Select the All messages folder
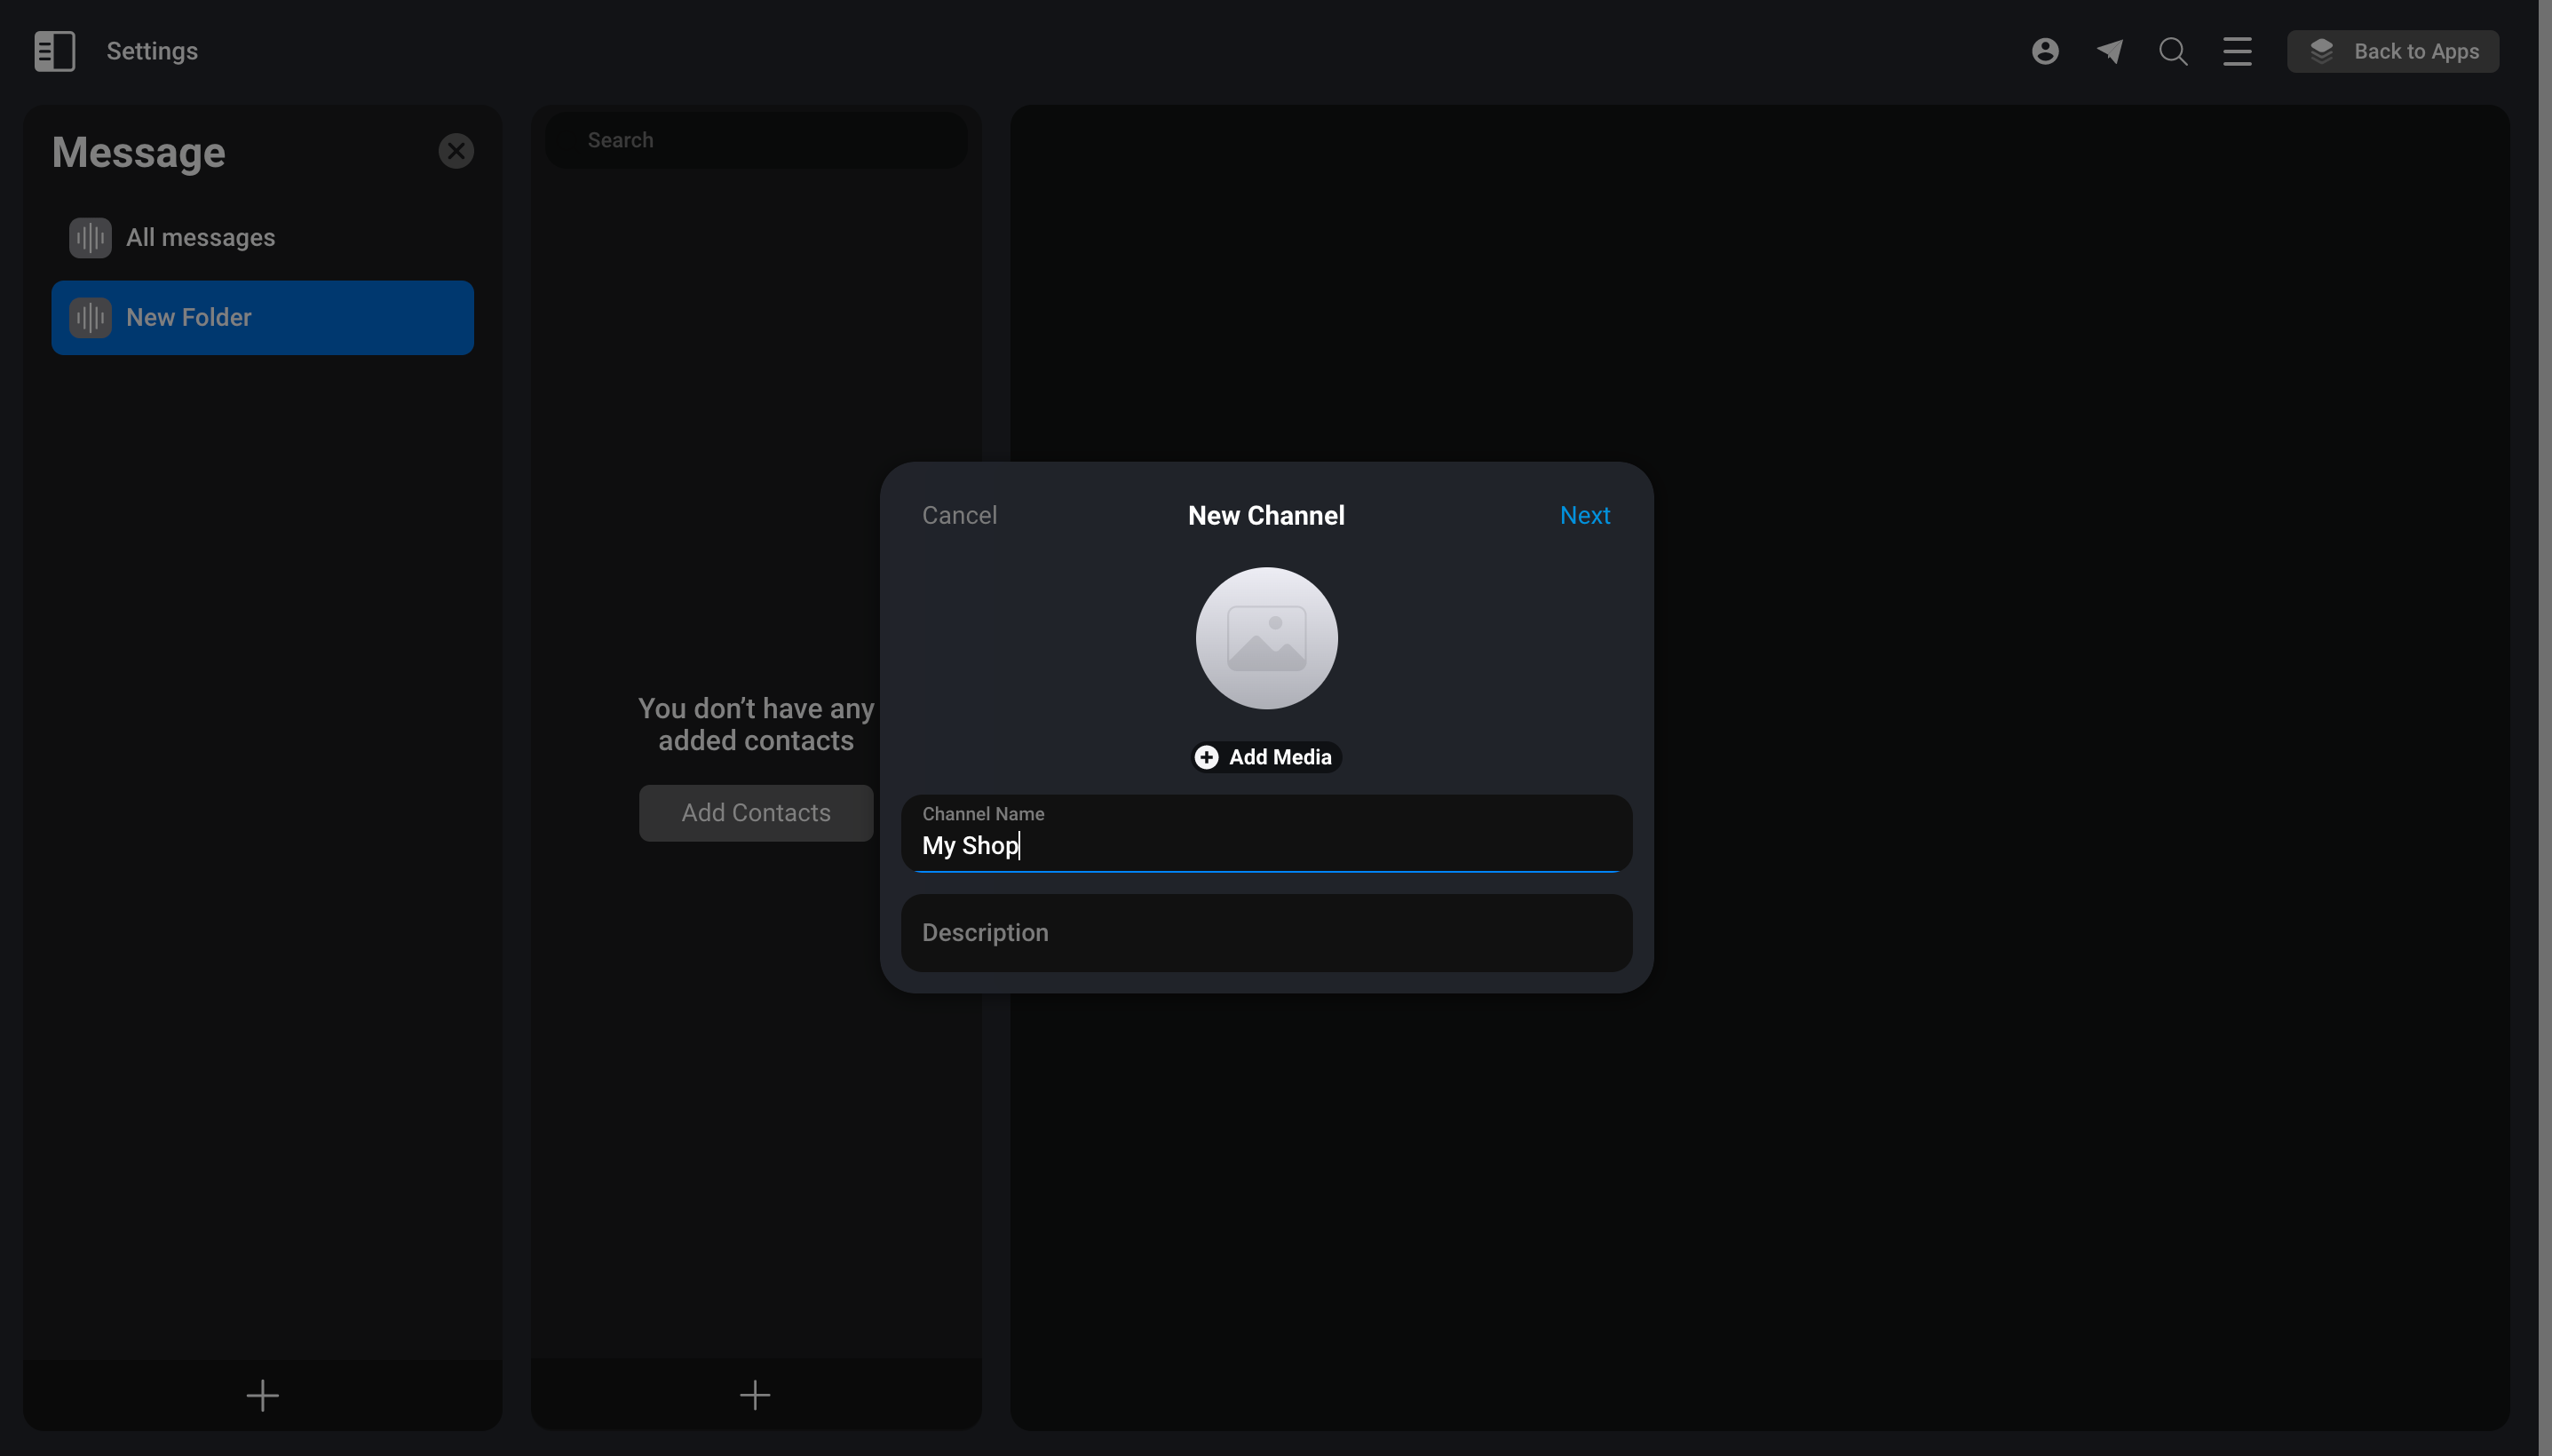Viewport: 2552px width, 1456px height. tap(262, 238)
